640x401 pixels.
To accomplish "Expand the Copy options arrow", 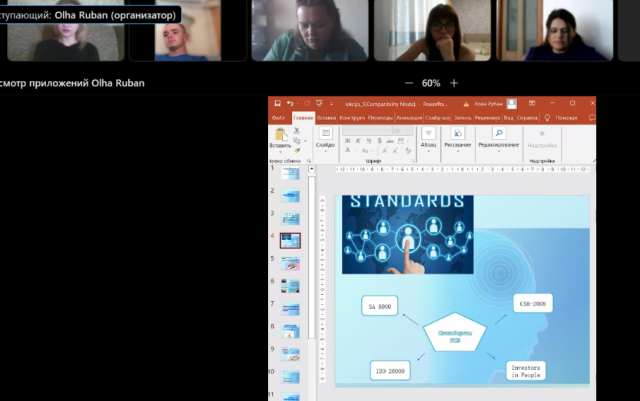I will [305, 141].
